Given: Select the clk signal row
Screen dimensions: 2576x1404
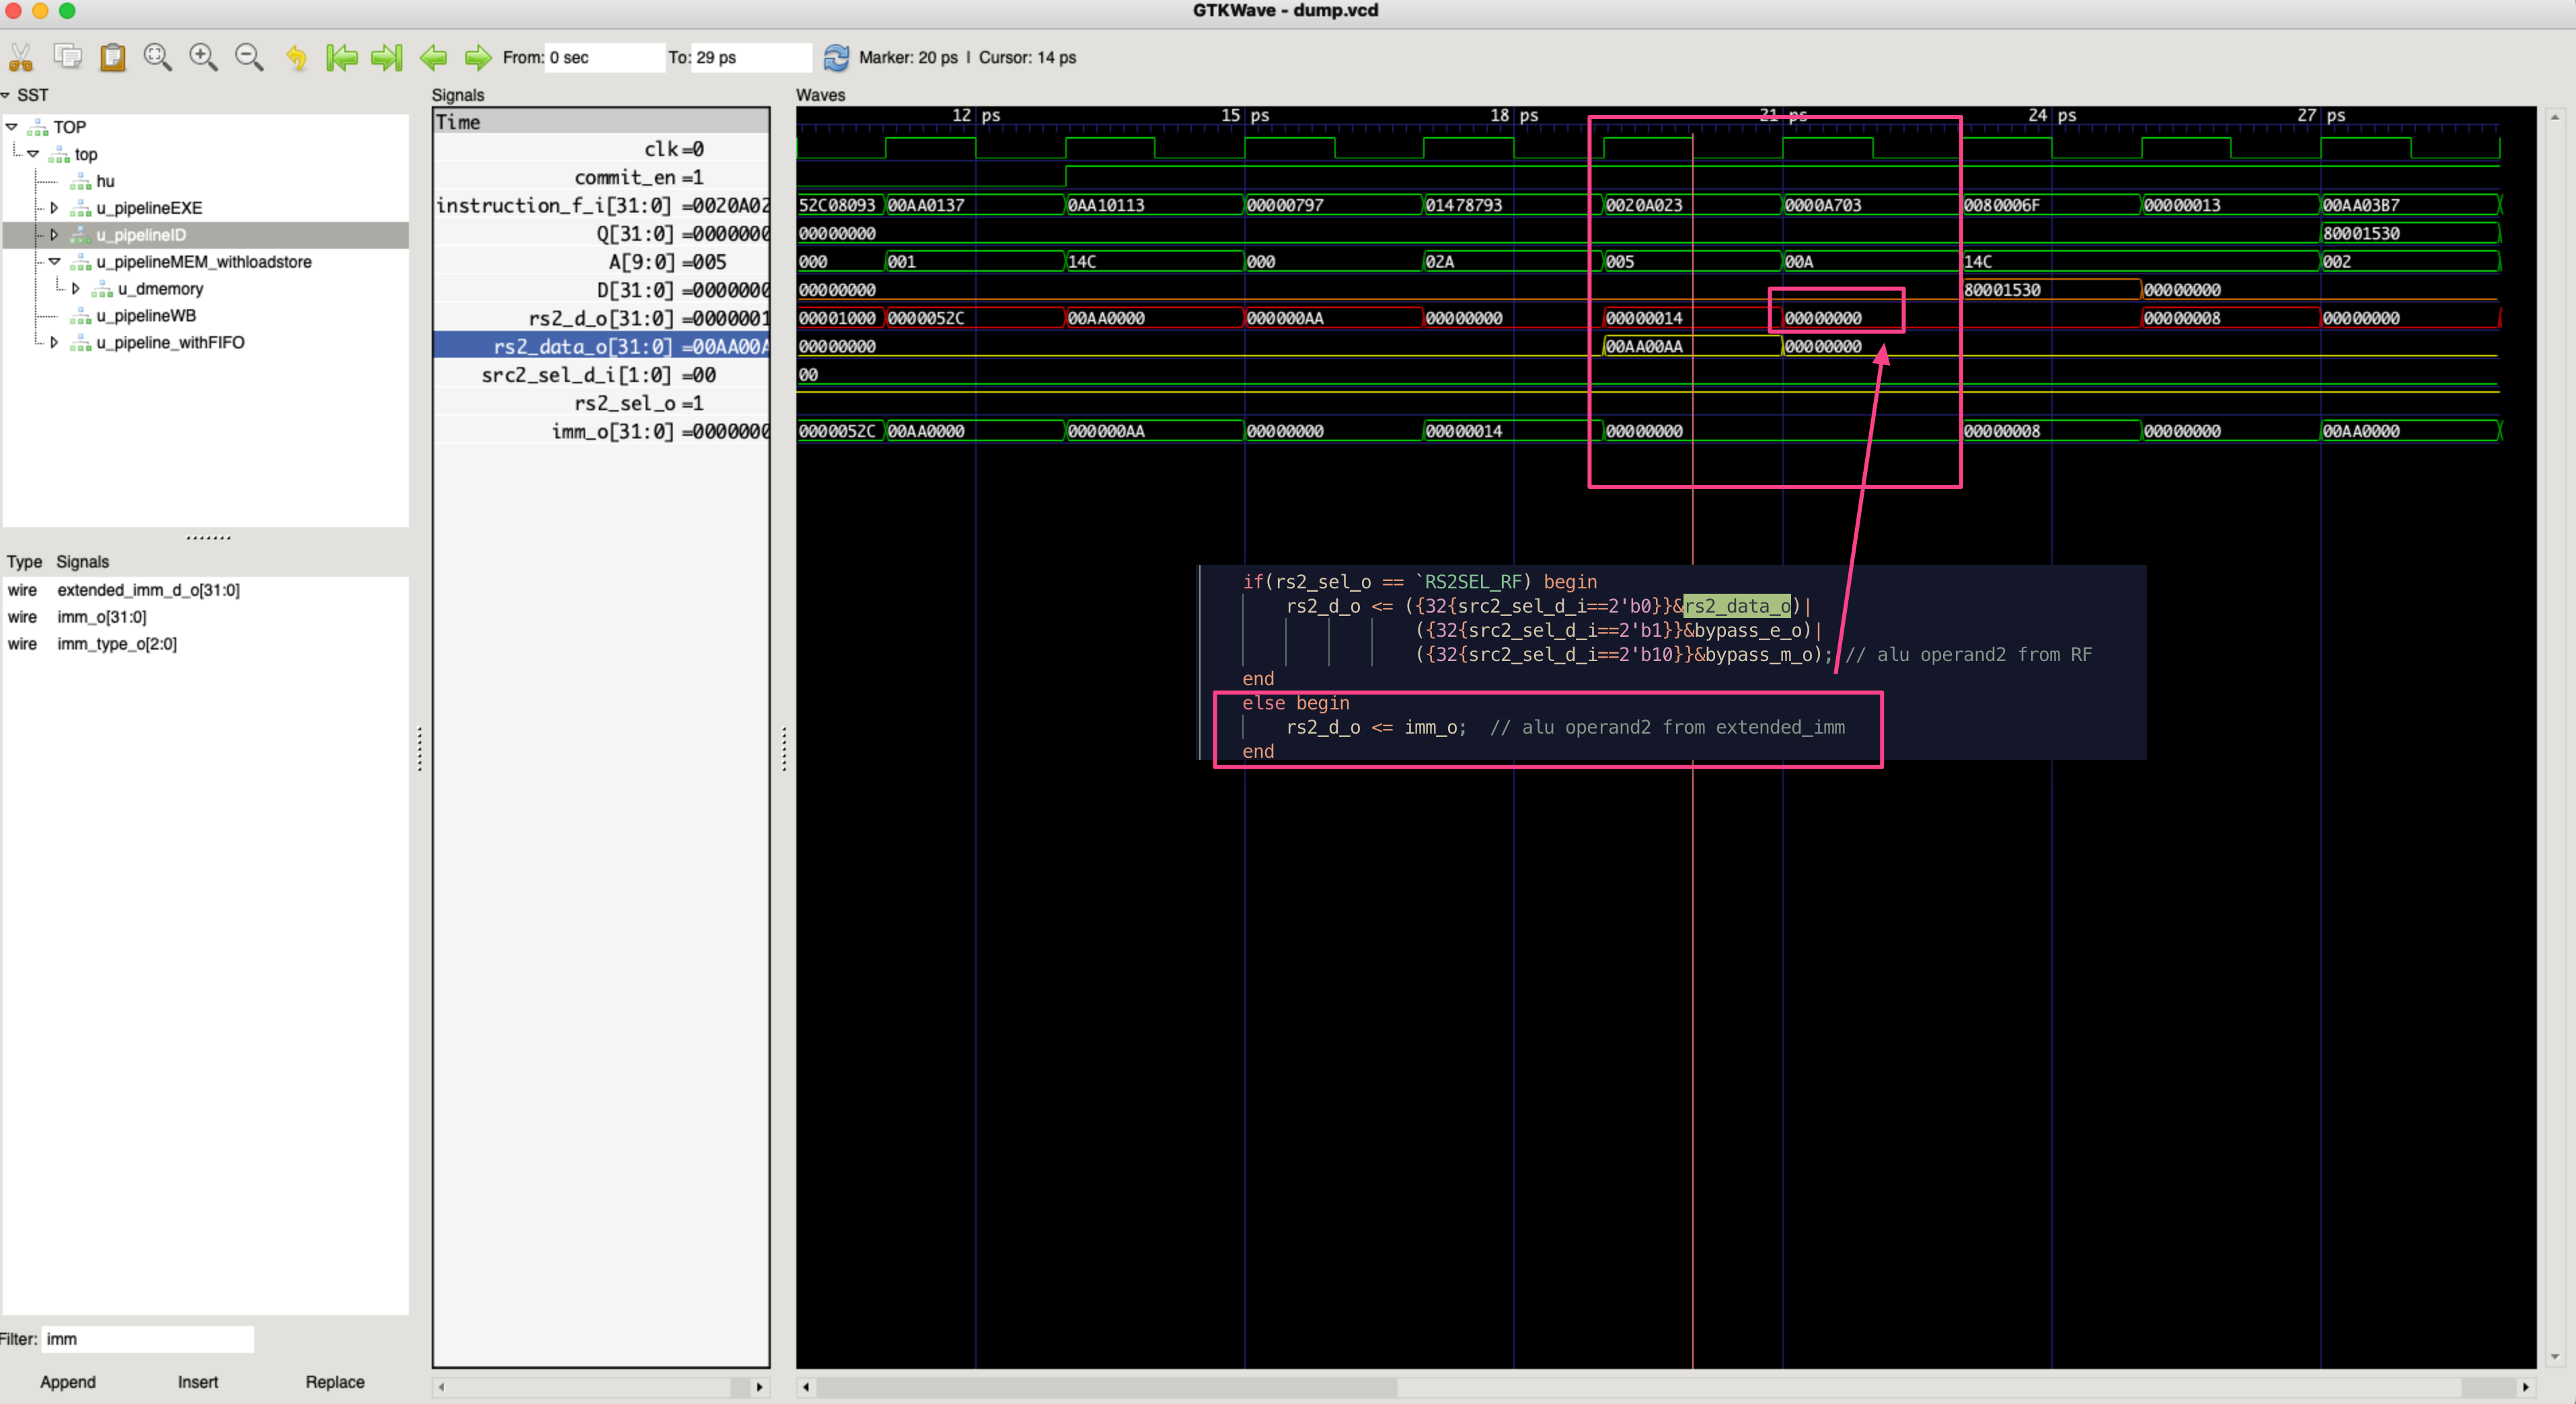Looking at the screenshot, I should click(x=602, y=149).
